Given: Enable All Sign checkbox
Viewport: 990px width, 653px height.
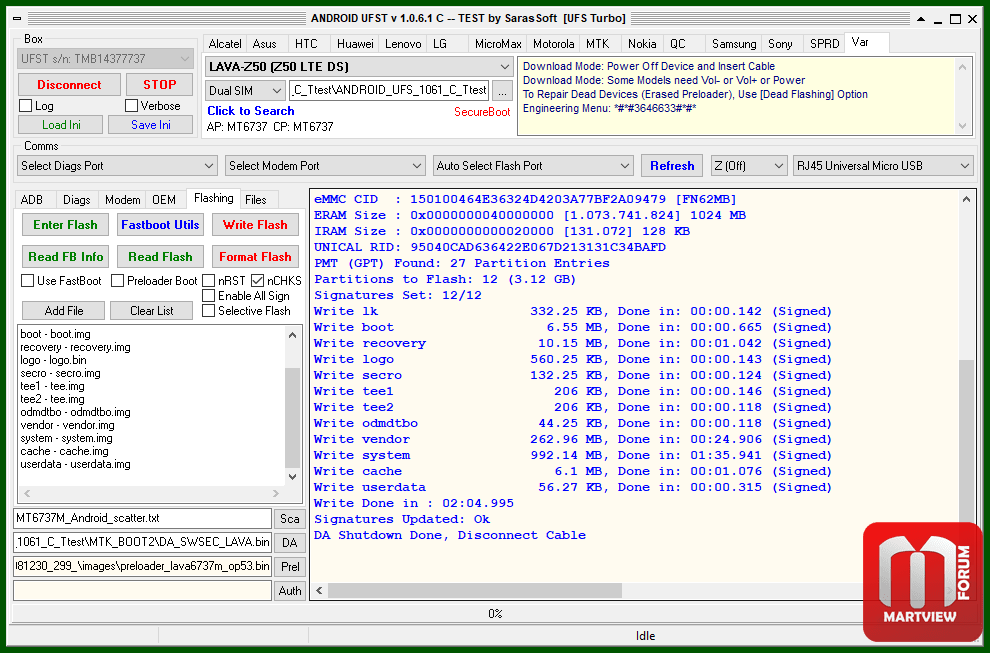Looking at the screenshot, I should (x=208, y=296).
